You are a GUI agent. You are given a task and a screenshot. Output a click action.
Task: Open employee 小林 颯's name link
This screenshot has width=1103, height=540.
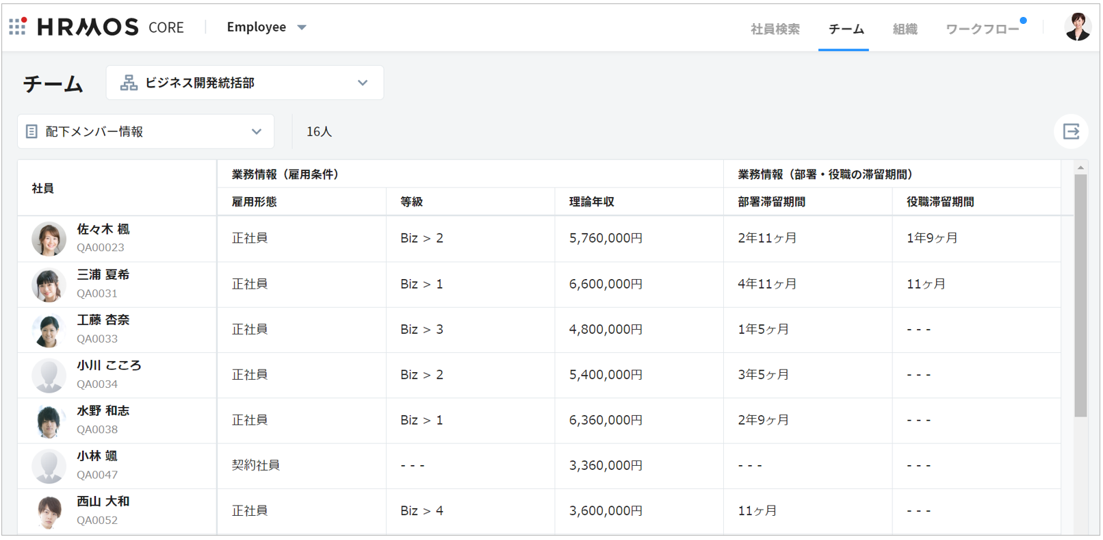click(x=97, y=456)
